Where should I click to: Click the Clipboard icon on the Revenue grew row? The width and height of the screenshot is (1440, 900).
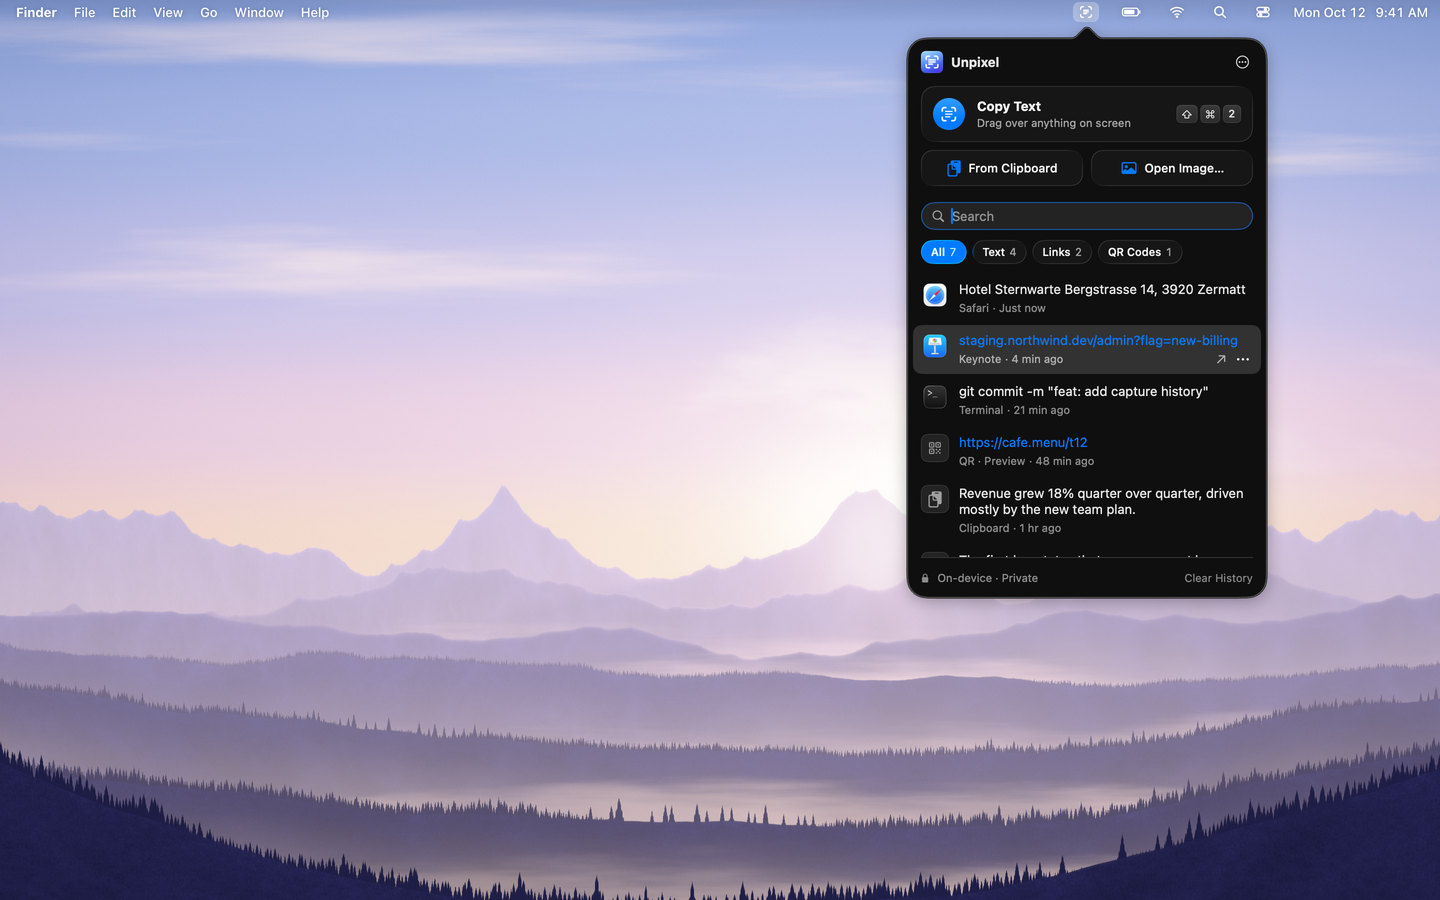[x=935, y=499]
